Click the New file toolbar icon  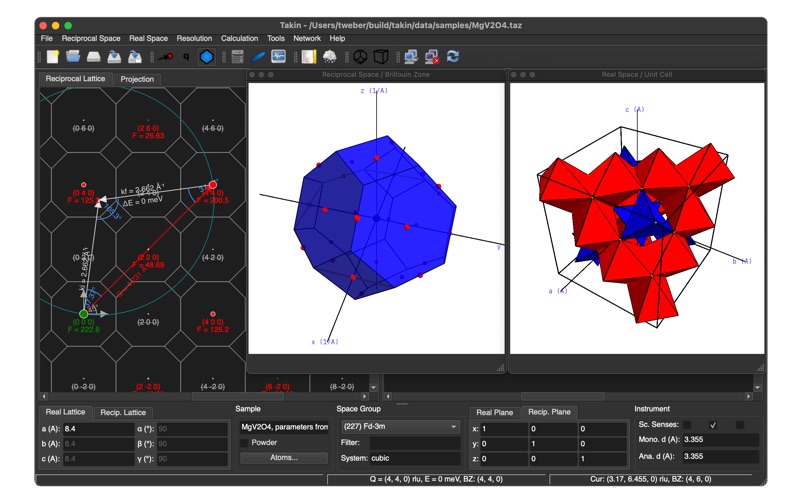coord(53,57)
